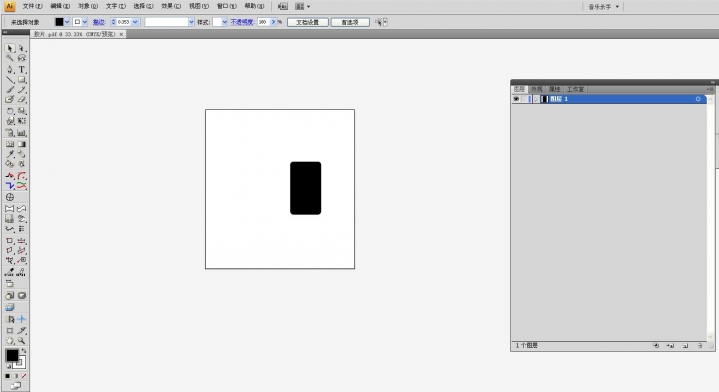719x392 pixels.
Task: Select the Rectangle shape tool
Action: click(22, 80)
